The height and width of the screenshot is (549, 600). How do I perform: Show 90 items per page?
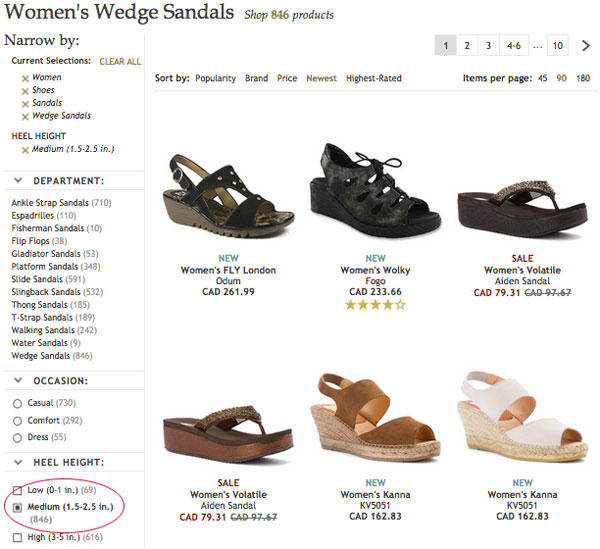[x=562, y=78]
